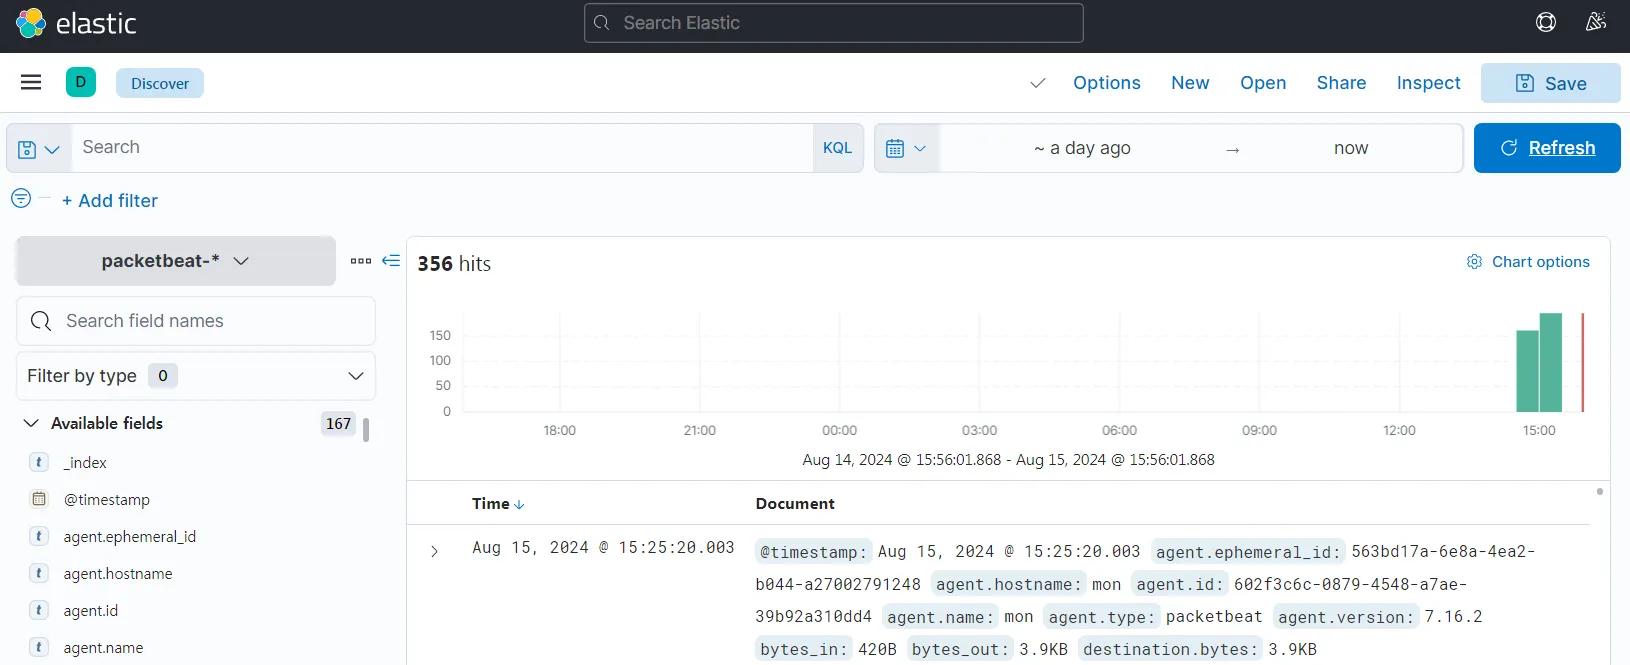Select the _index field
1630x665 pixels.
[85, 462]
